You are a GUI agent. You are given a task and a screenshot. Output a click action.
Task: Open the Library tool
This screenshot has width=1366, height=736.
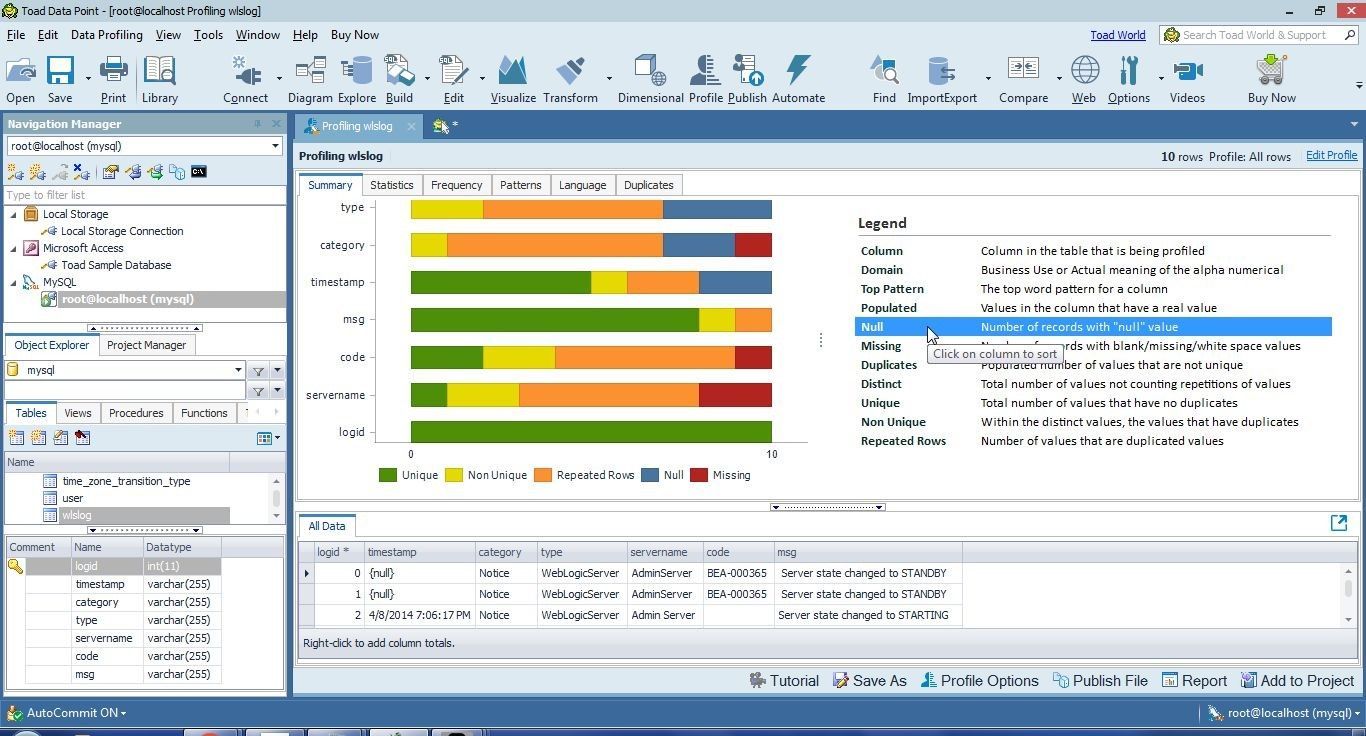click(x=159, y=79)
